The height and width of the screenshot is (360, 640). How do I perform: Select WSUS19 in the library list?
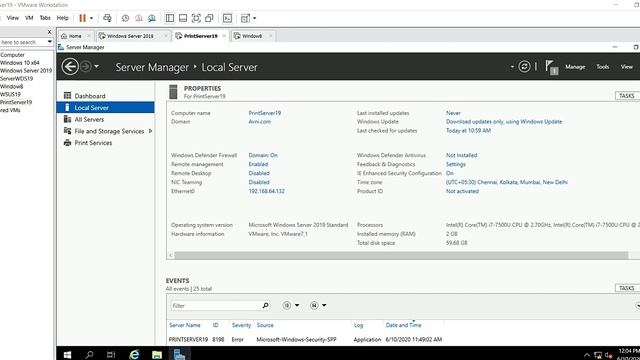(10, 94)
